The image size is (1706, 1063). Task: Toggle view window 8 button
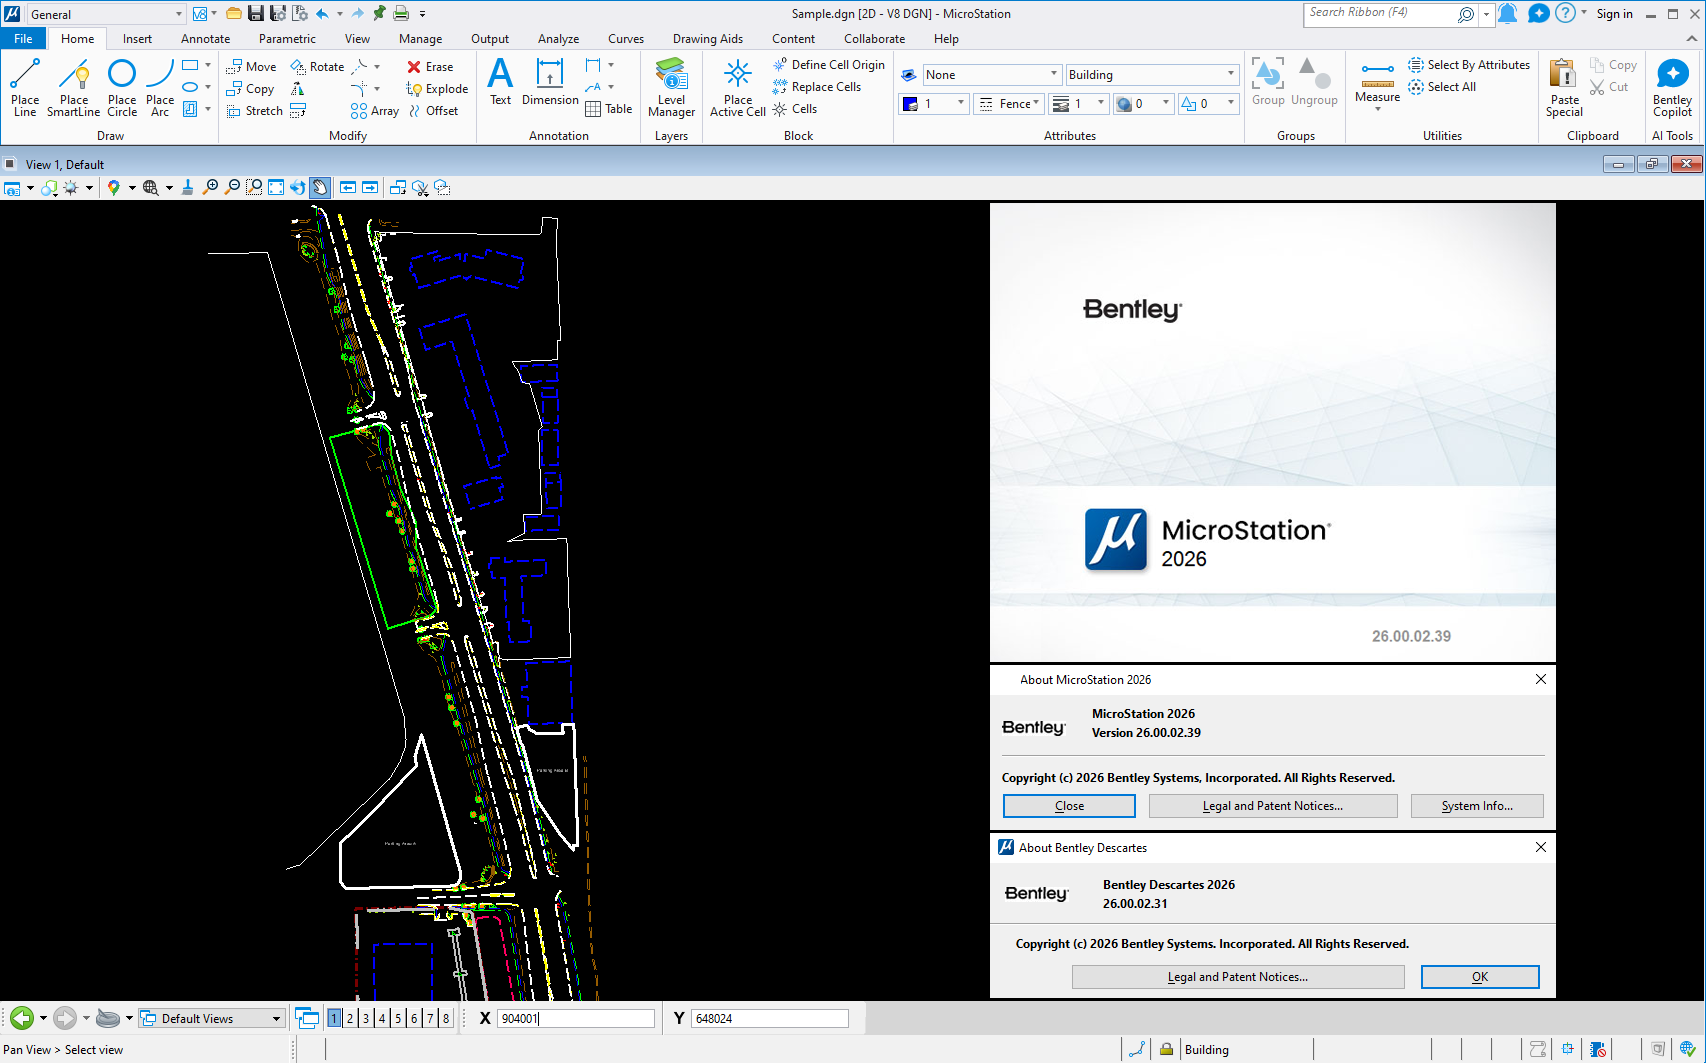446,1018
